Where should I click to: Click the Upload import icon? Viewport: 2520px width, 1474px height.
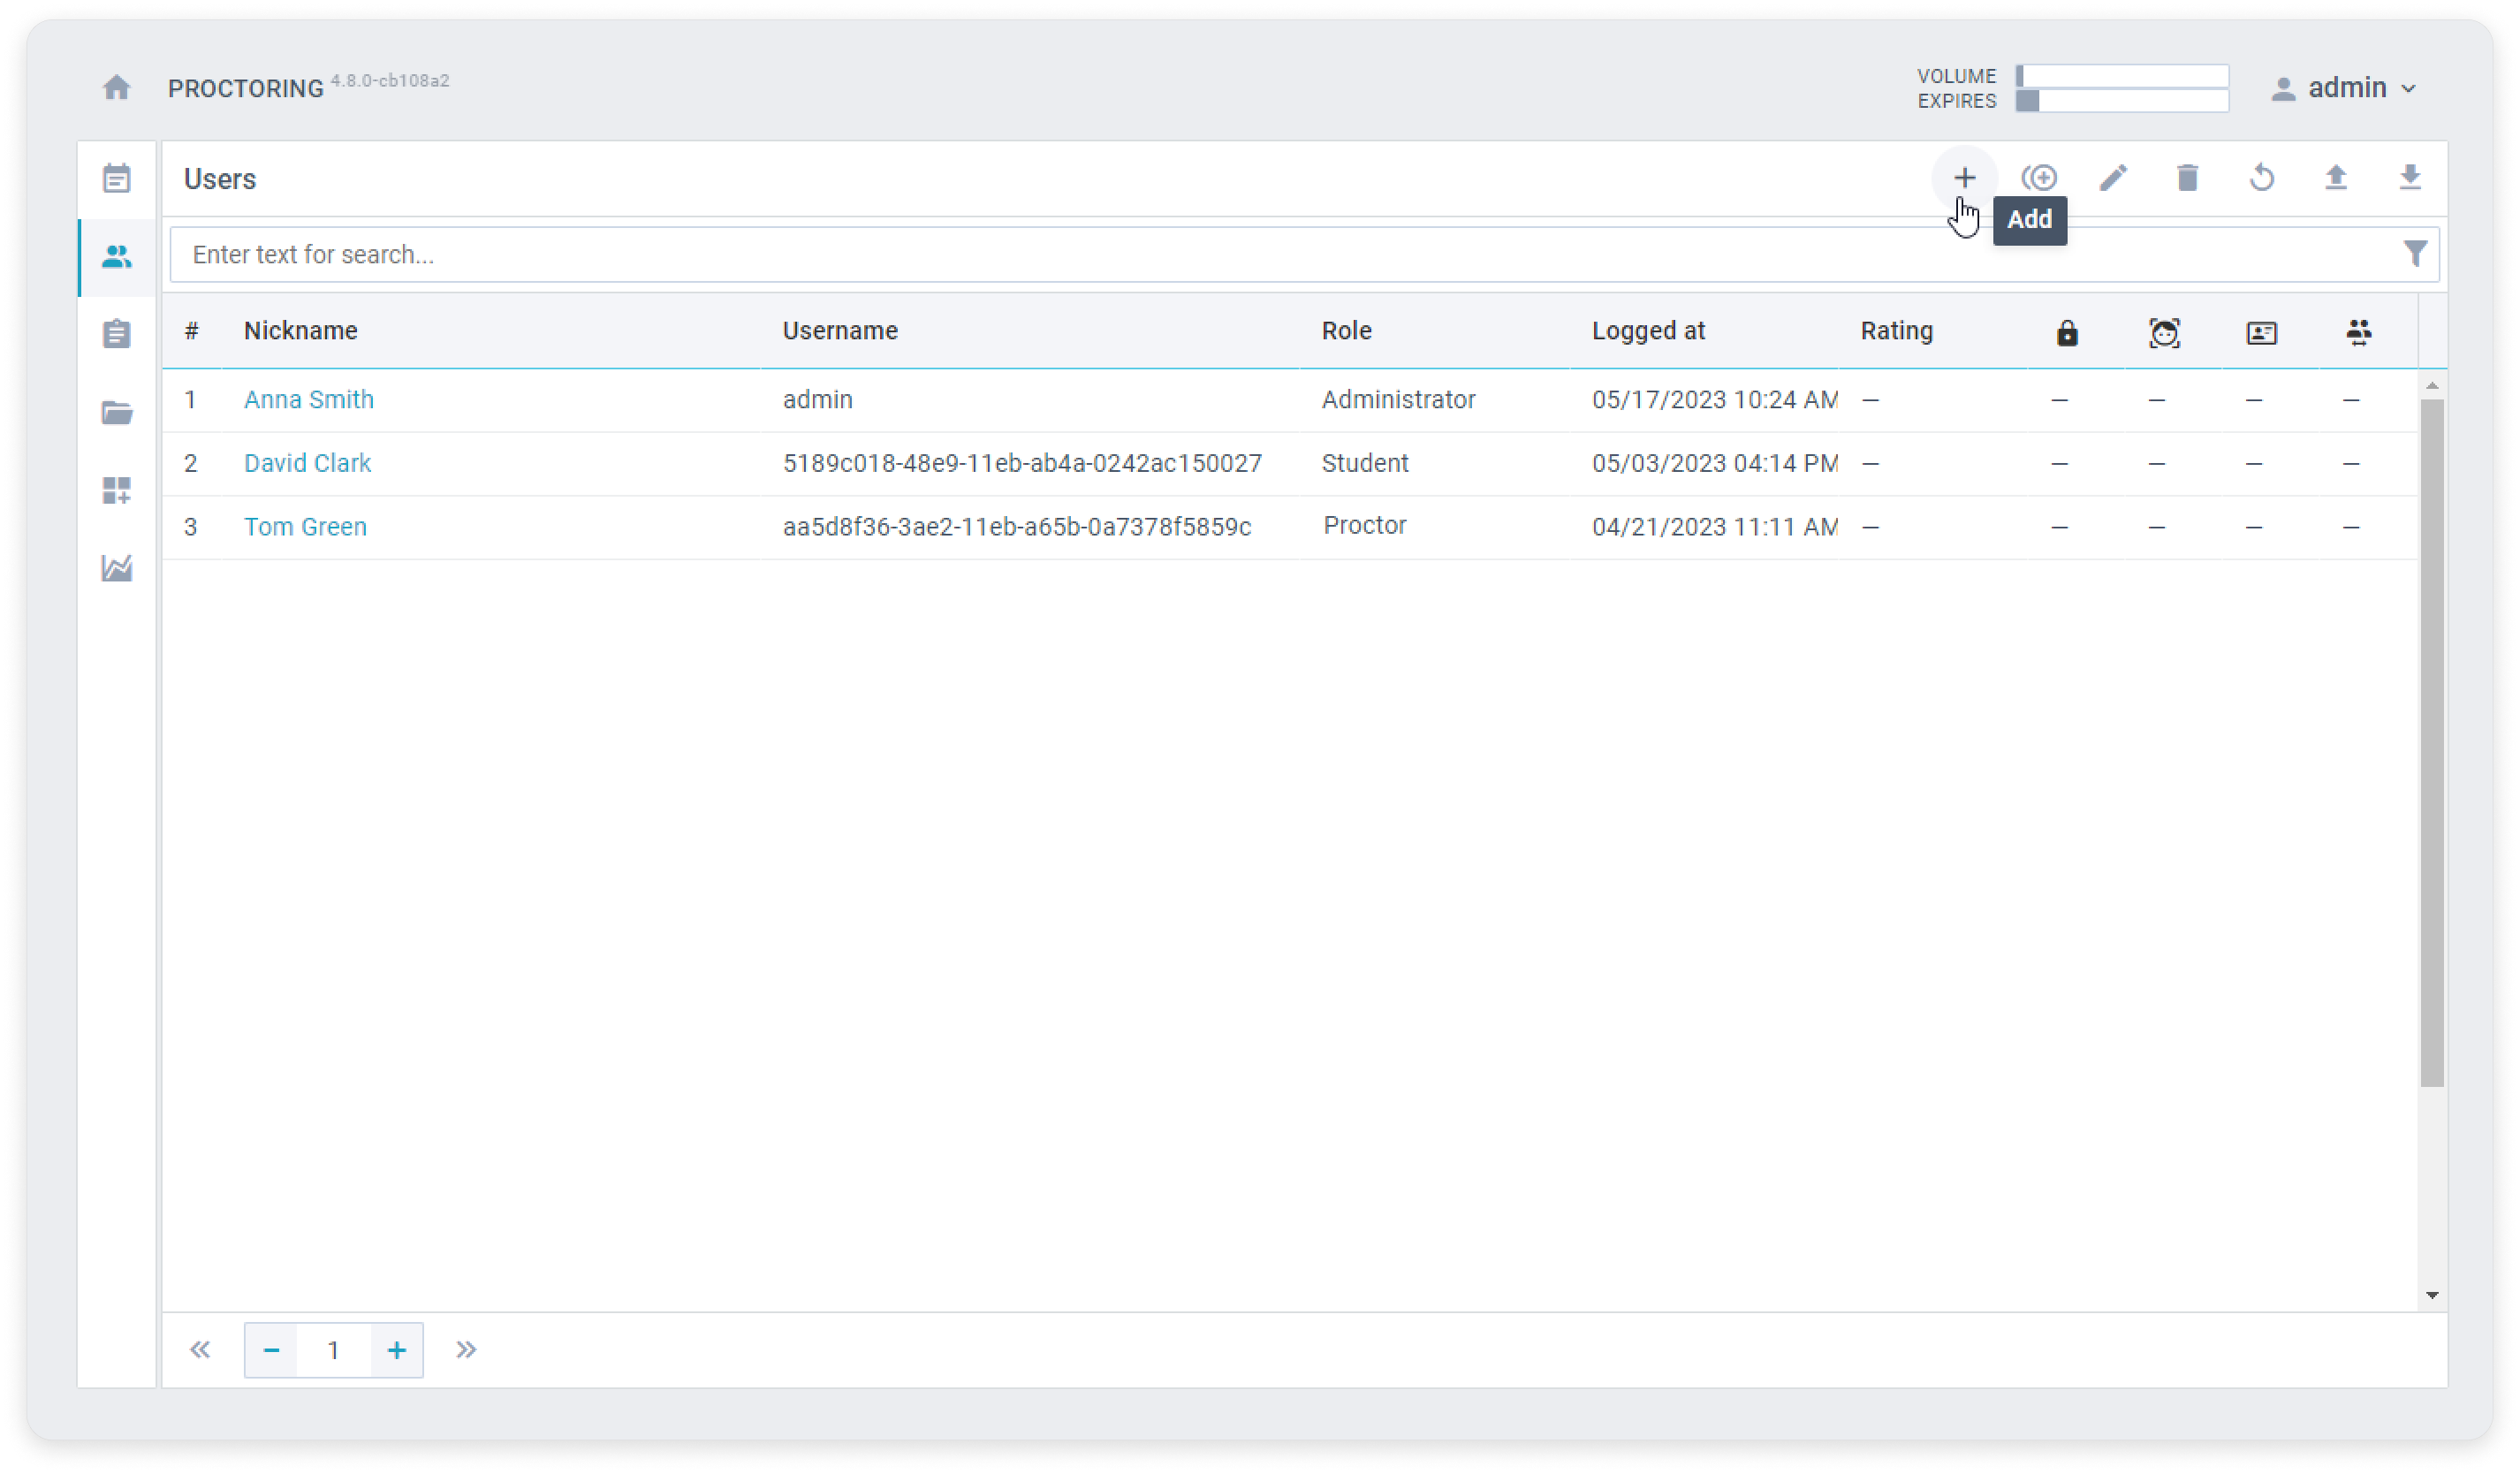click(2336, 178)
